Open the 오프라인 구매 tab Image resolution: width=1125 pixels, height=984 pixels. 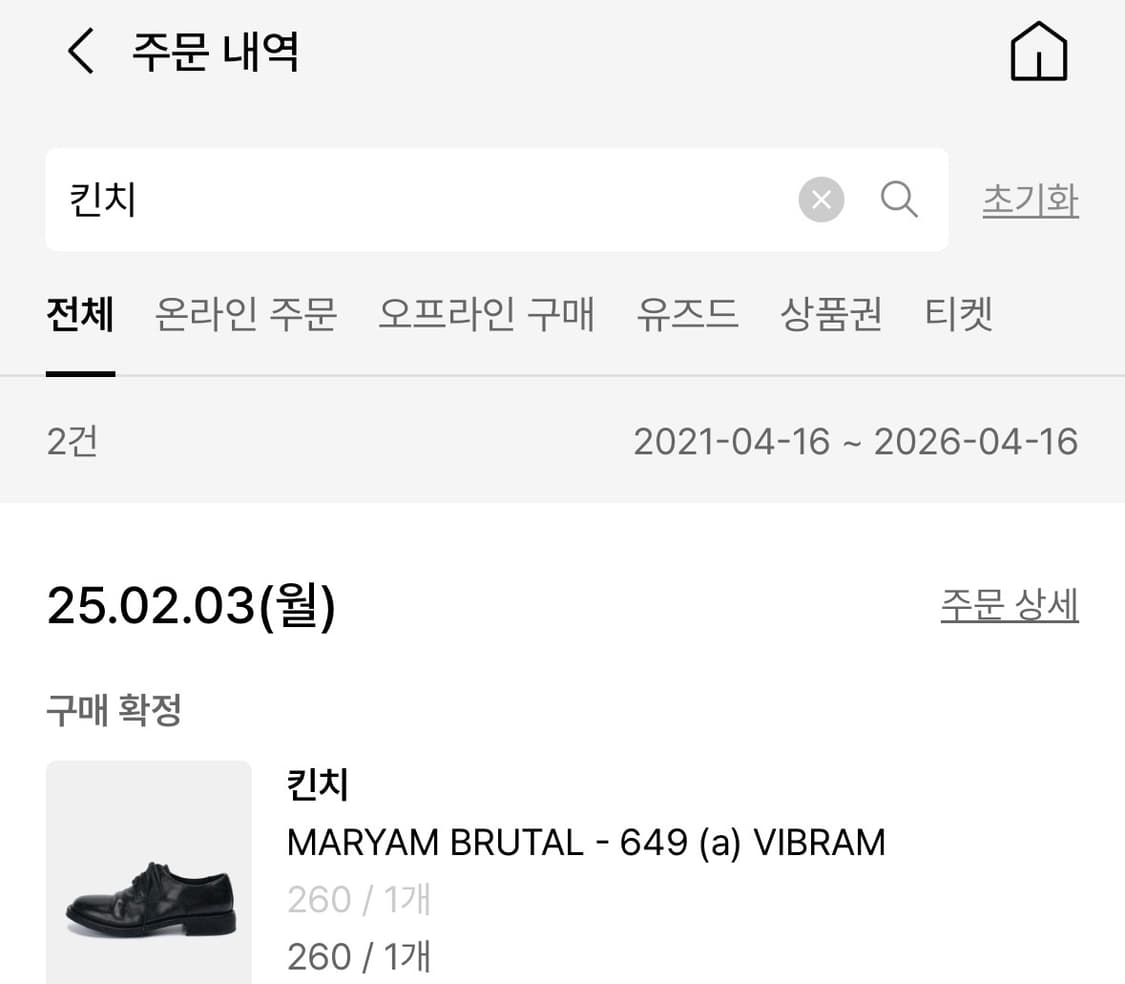[x=486, y=315]
